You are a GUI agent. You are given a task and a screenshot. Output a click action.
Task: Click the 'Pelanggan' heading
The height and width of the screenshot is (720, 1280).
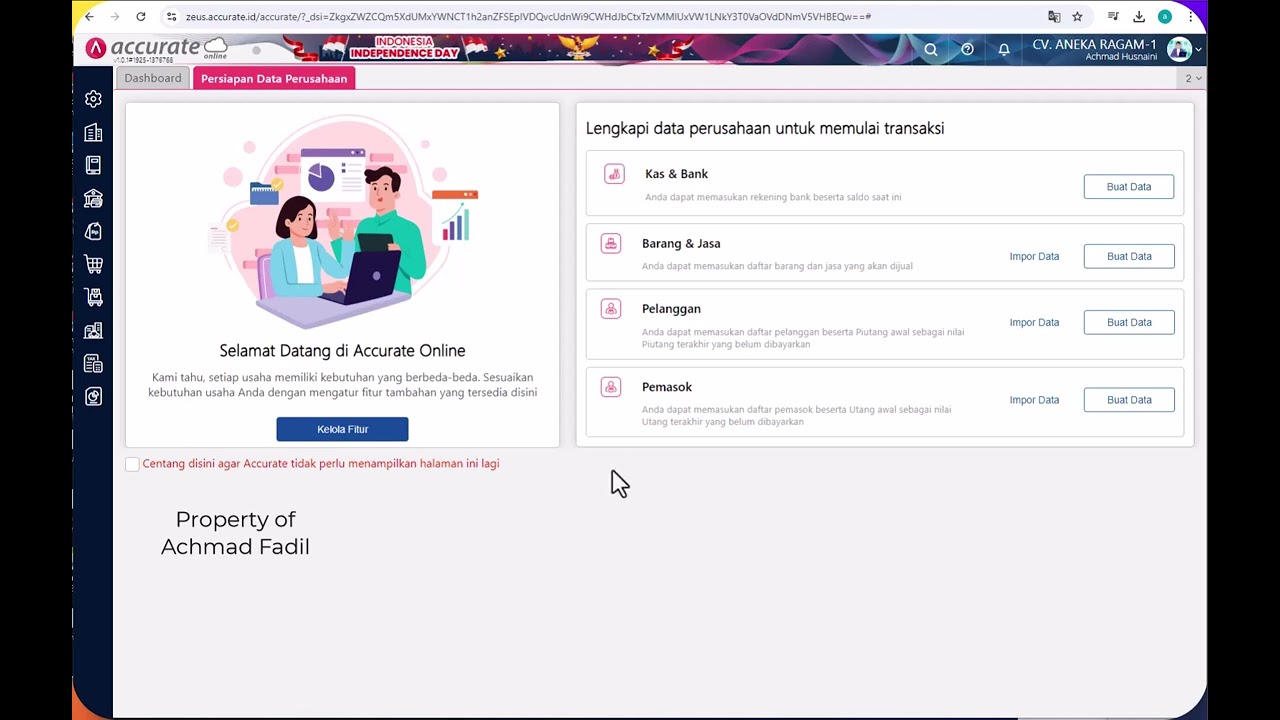pos(671,309)
